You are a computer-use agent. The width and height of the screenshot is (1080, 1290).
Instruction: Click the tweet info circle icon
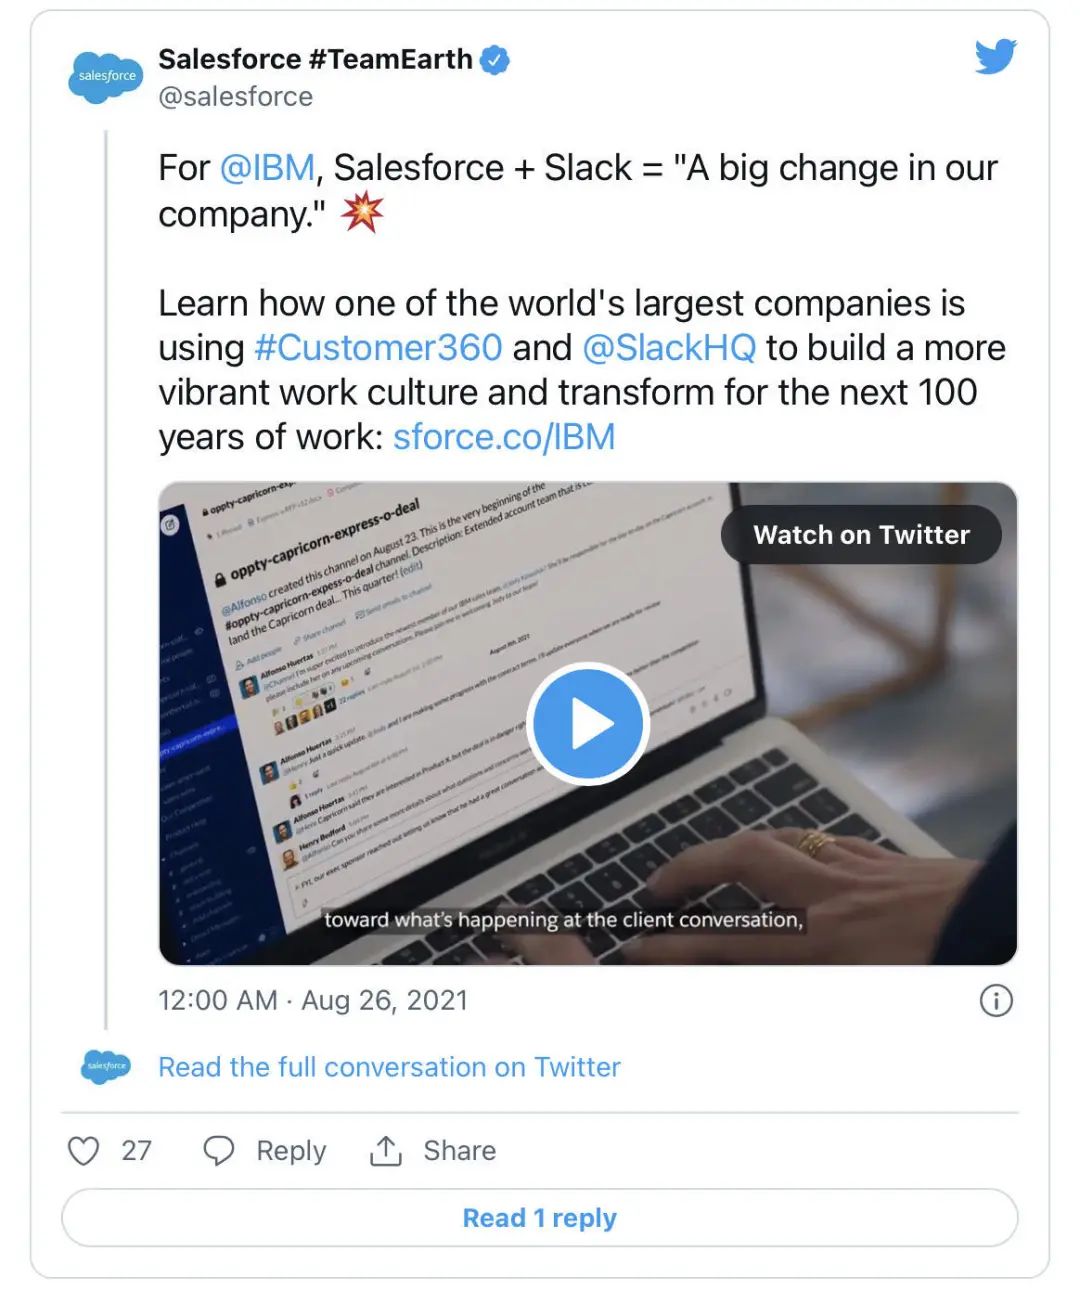(x=995, y=1000)
